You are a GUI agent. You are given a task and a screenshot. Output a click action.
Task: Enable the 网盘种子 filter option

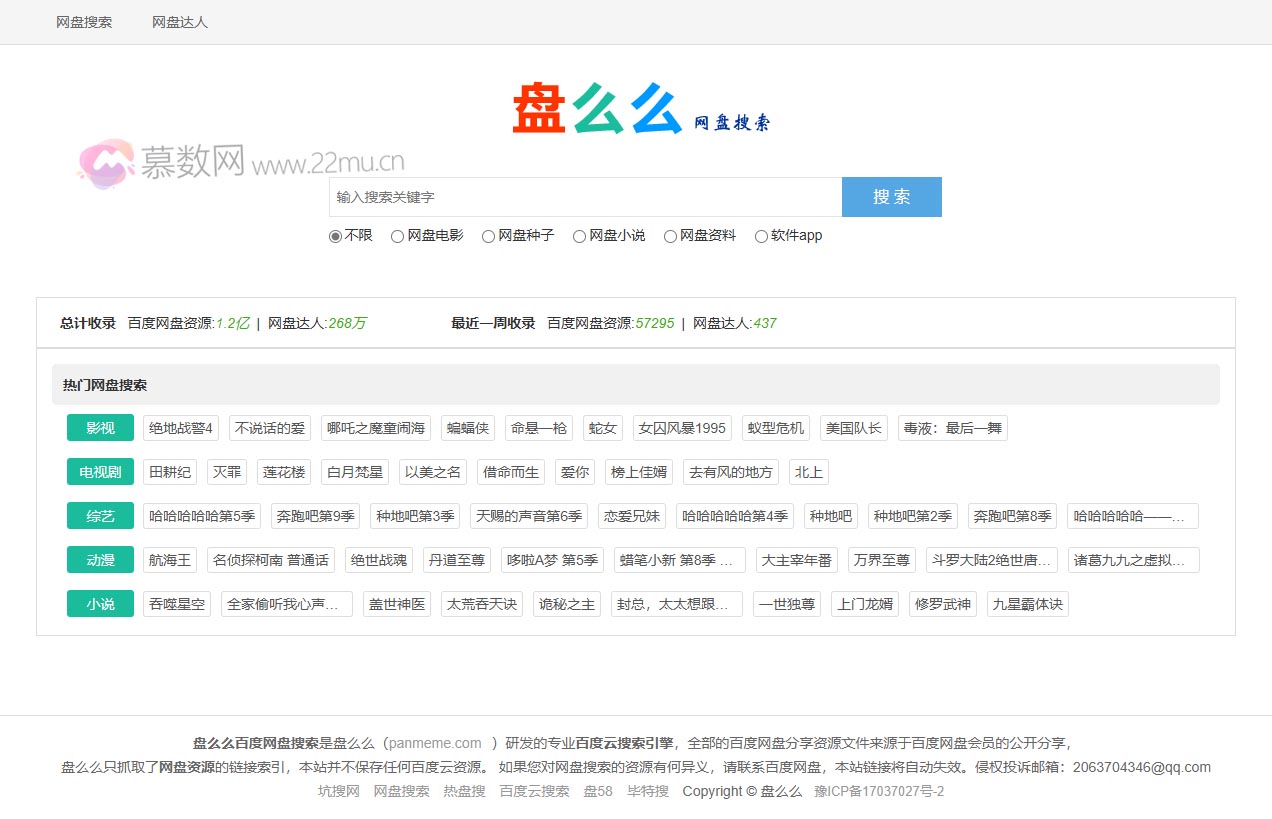point(488,235)
